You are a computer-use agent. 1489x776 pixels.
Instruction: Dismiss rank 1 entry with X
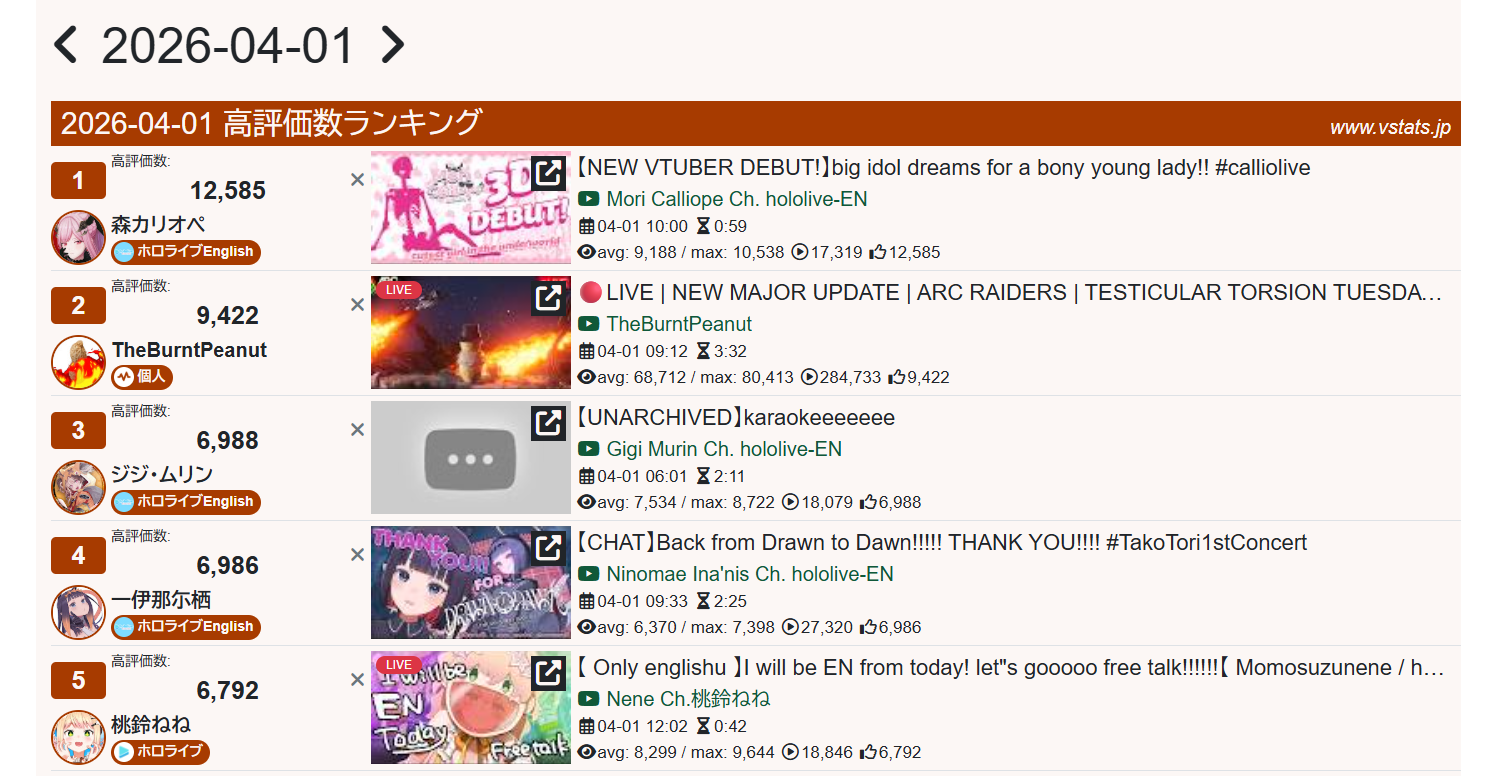pyautogui.click(x=357, y=180)
